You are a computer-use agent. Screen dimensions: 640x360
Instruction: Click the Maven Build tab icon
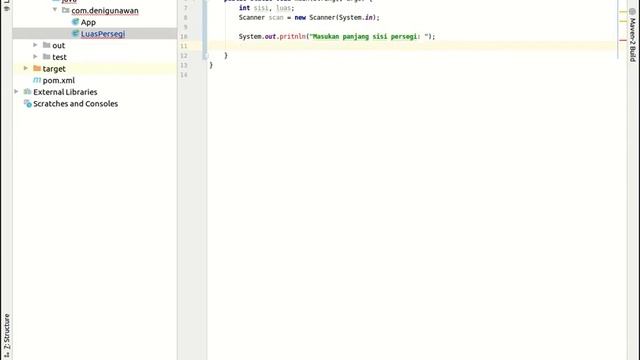632,11
